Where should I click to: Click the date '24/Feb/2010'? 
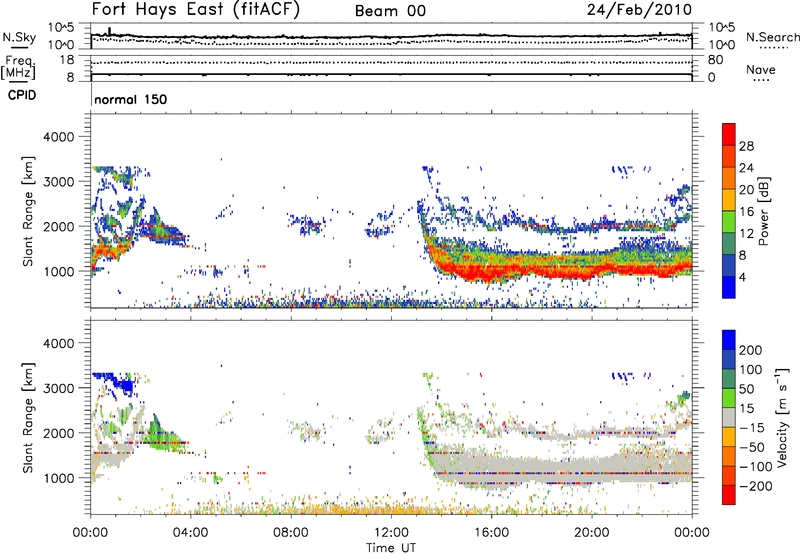(639, 9)
